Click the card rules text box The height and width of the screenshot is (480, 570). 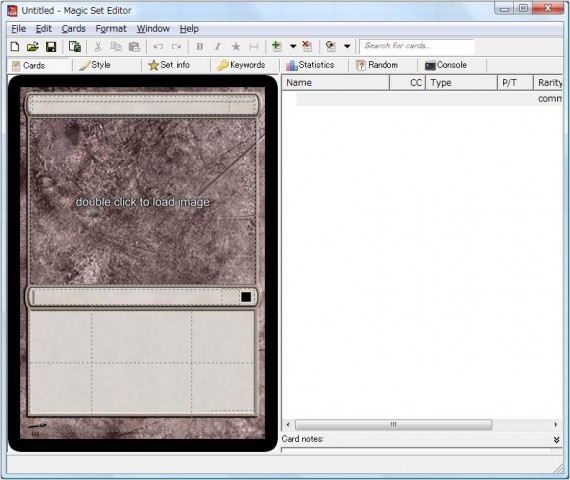142,362
